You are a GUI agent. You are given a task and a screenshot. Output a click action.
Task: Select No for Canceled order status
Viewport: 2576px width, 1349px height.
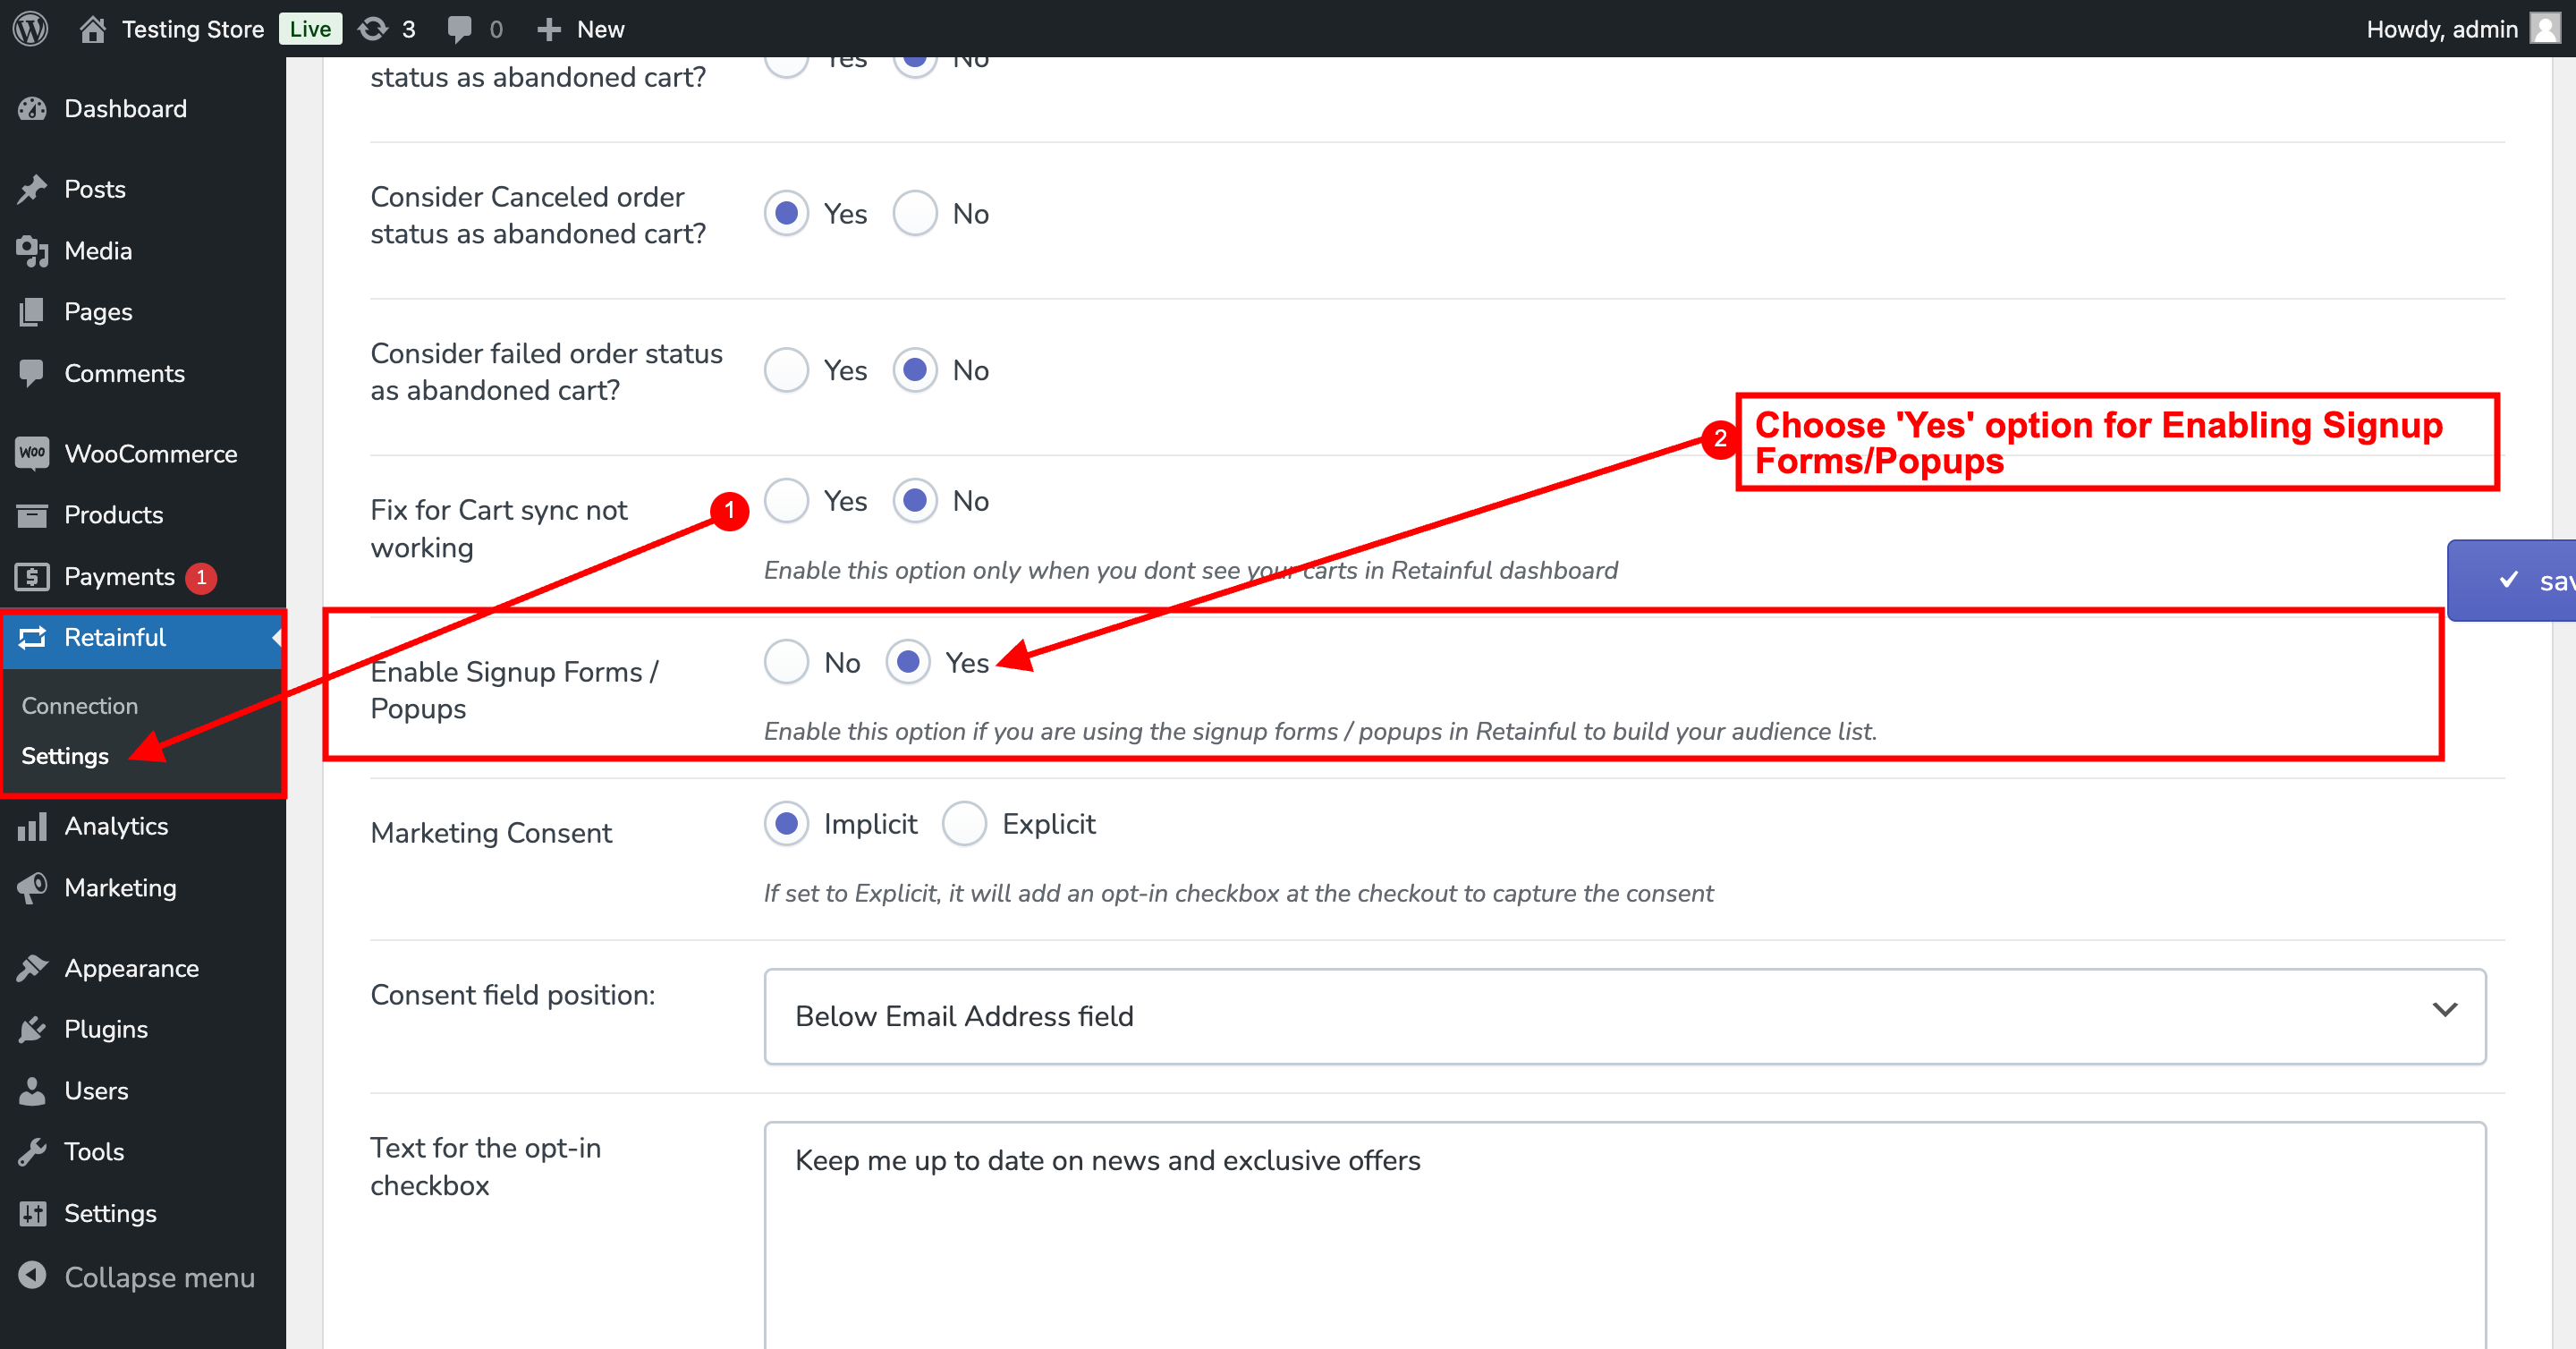[x=914, y=213]
